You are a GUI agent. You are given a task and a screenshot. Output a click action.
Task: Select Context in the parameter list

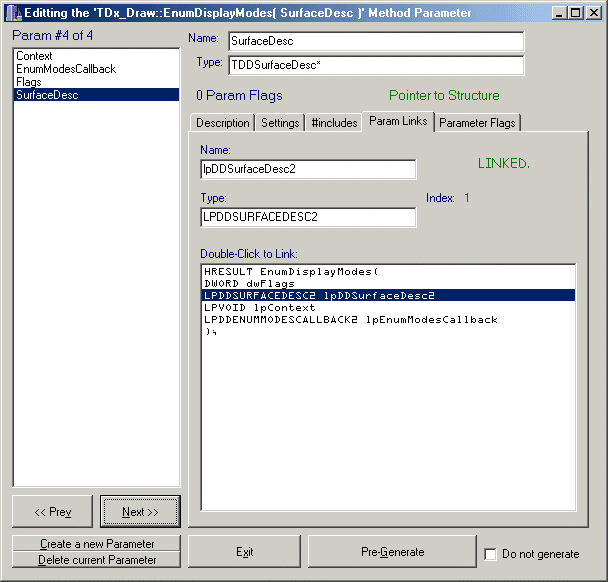pos(34,57)
